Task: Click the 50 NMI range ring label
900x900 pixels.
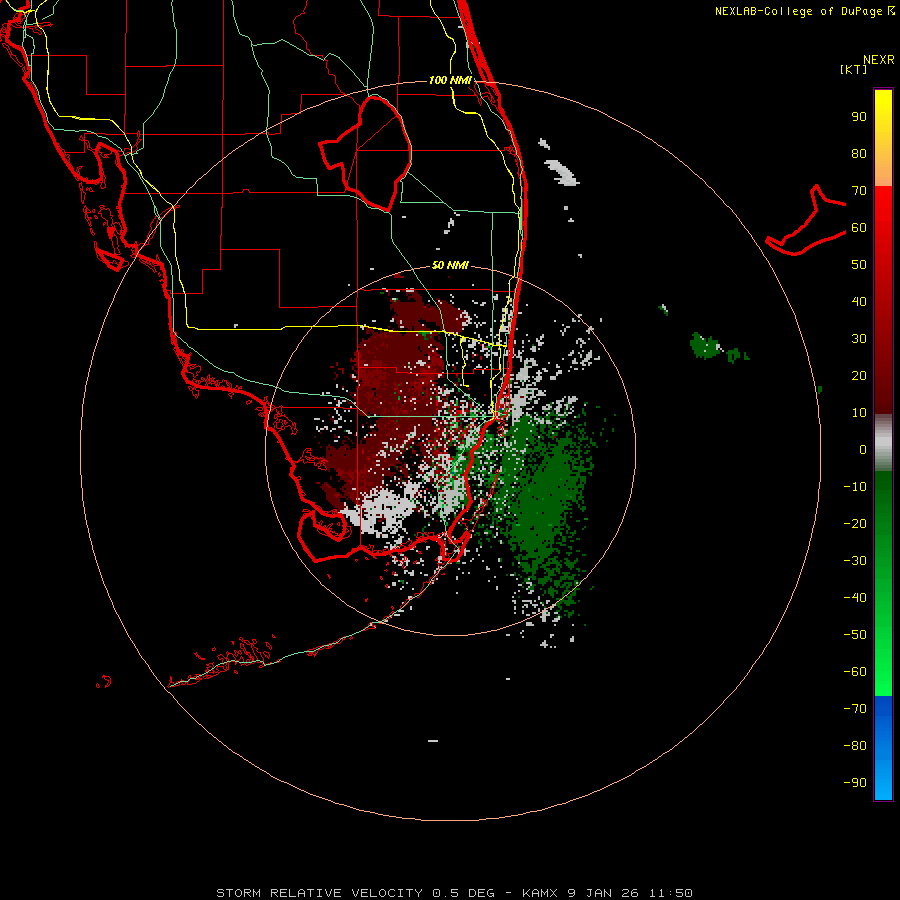Action: pyautogui.click(x=450, y=265)
